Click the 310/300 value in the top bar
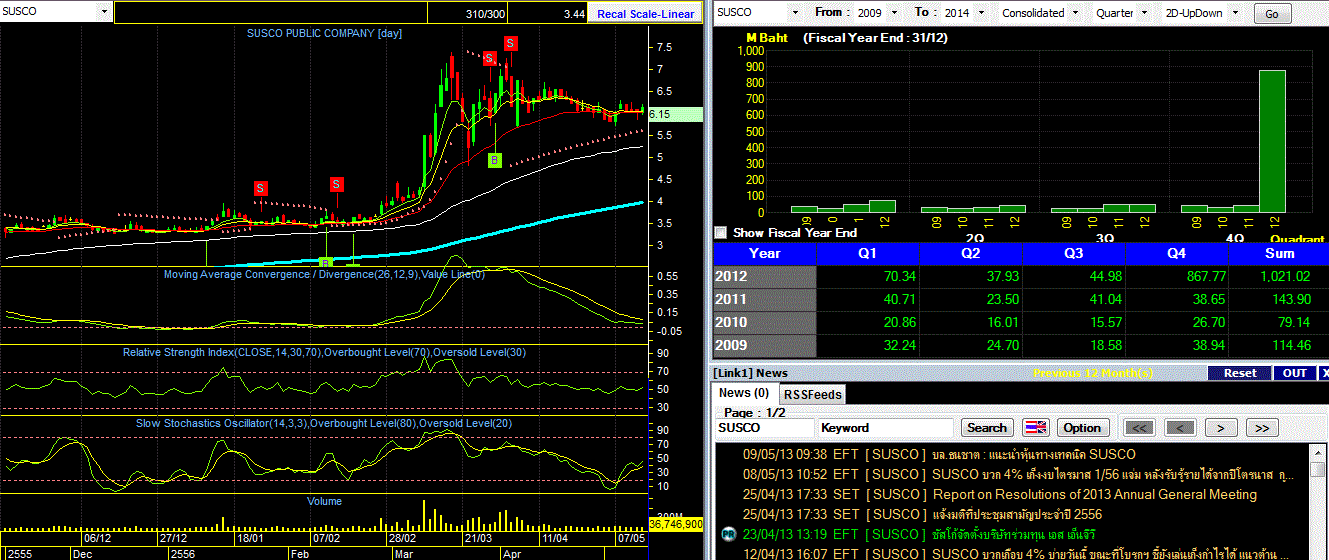 [484, 14]
